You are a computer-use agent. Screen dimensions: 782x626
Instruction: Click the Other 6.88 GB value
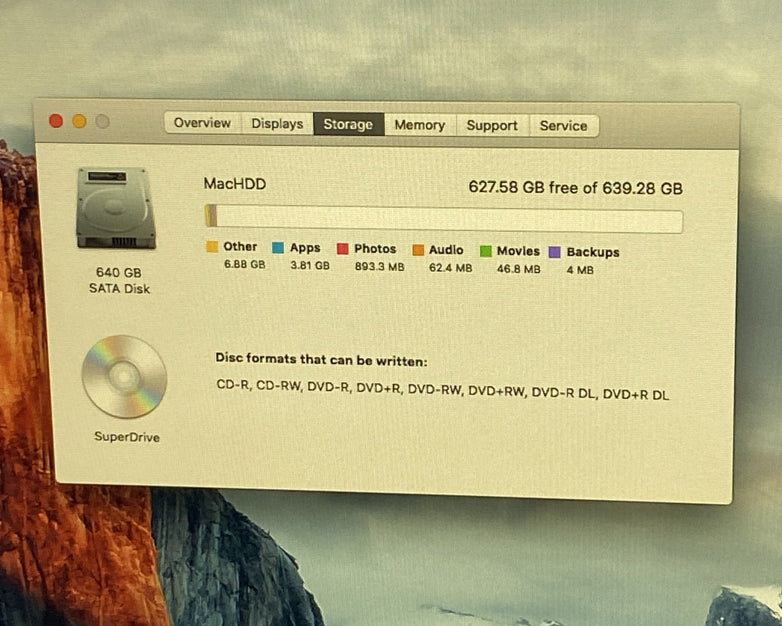(244, 264)
